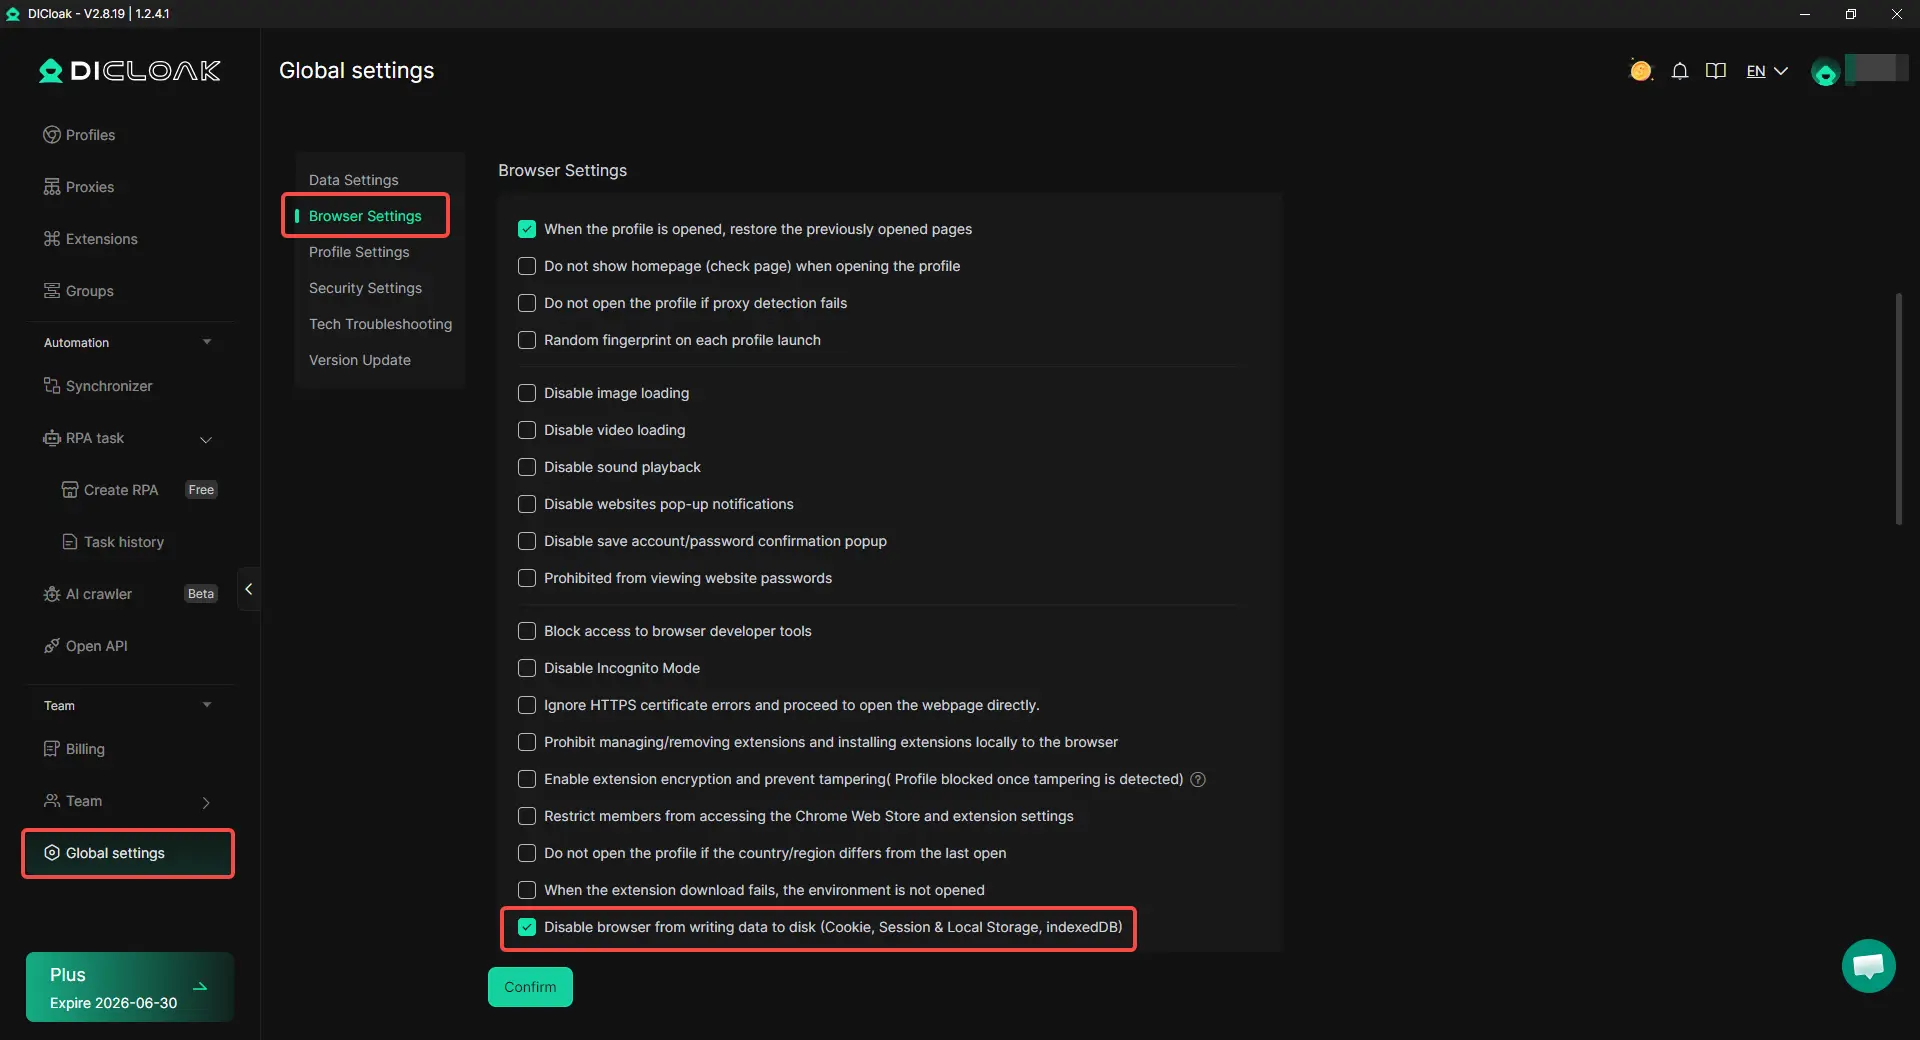Check Disable Incognito Mode option
This screenshot has height=1040, width=1920.
click(527, 668)
